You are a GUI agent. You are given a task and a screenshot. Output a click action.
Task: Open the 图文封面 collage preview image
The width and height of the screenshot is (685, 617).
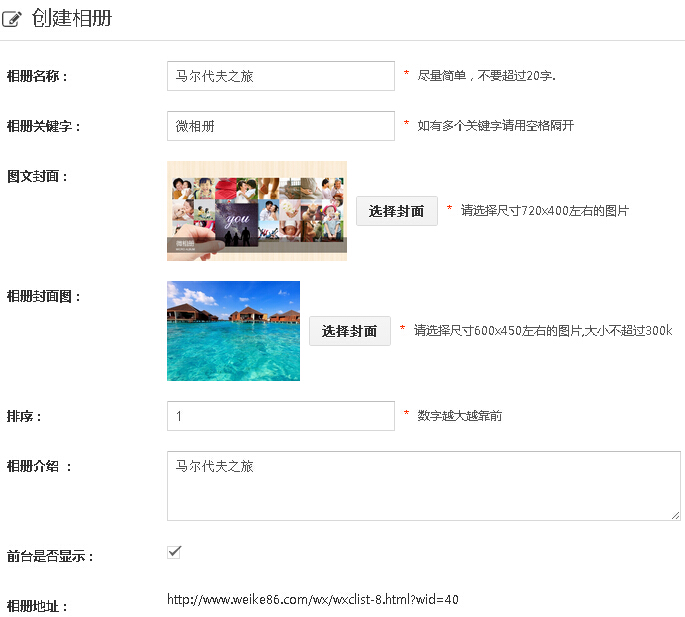click(256, 211)
